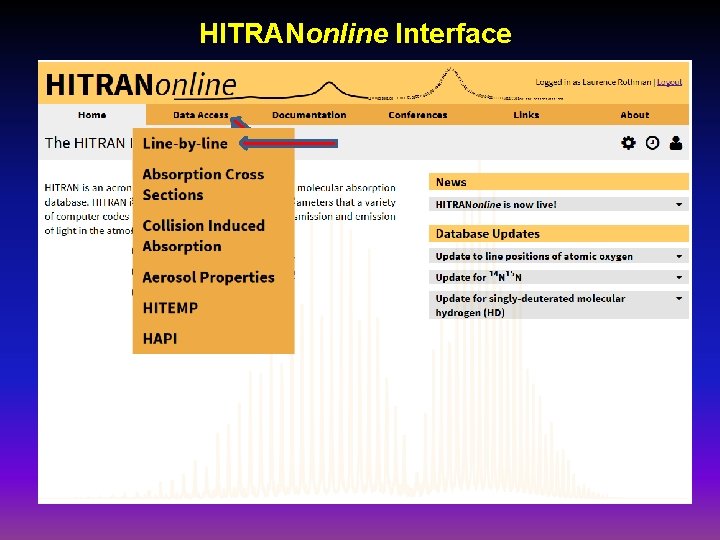The height and width of the screenshot is (540, 720).
Task: Click 'Logged in as Laurence Rothman' text
Action: click(x=593, y=82)
